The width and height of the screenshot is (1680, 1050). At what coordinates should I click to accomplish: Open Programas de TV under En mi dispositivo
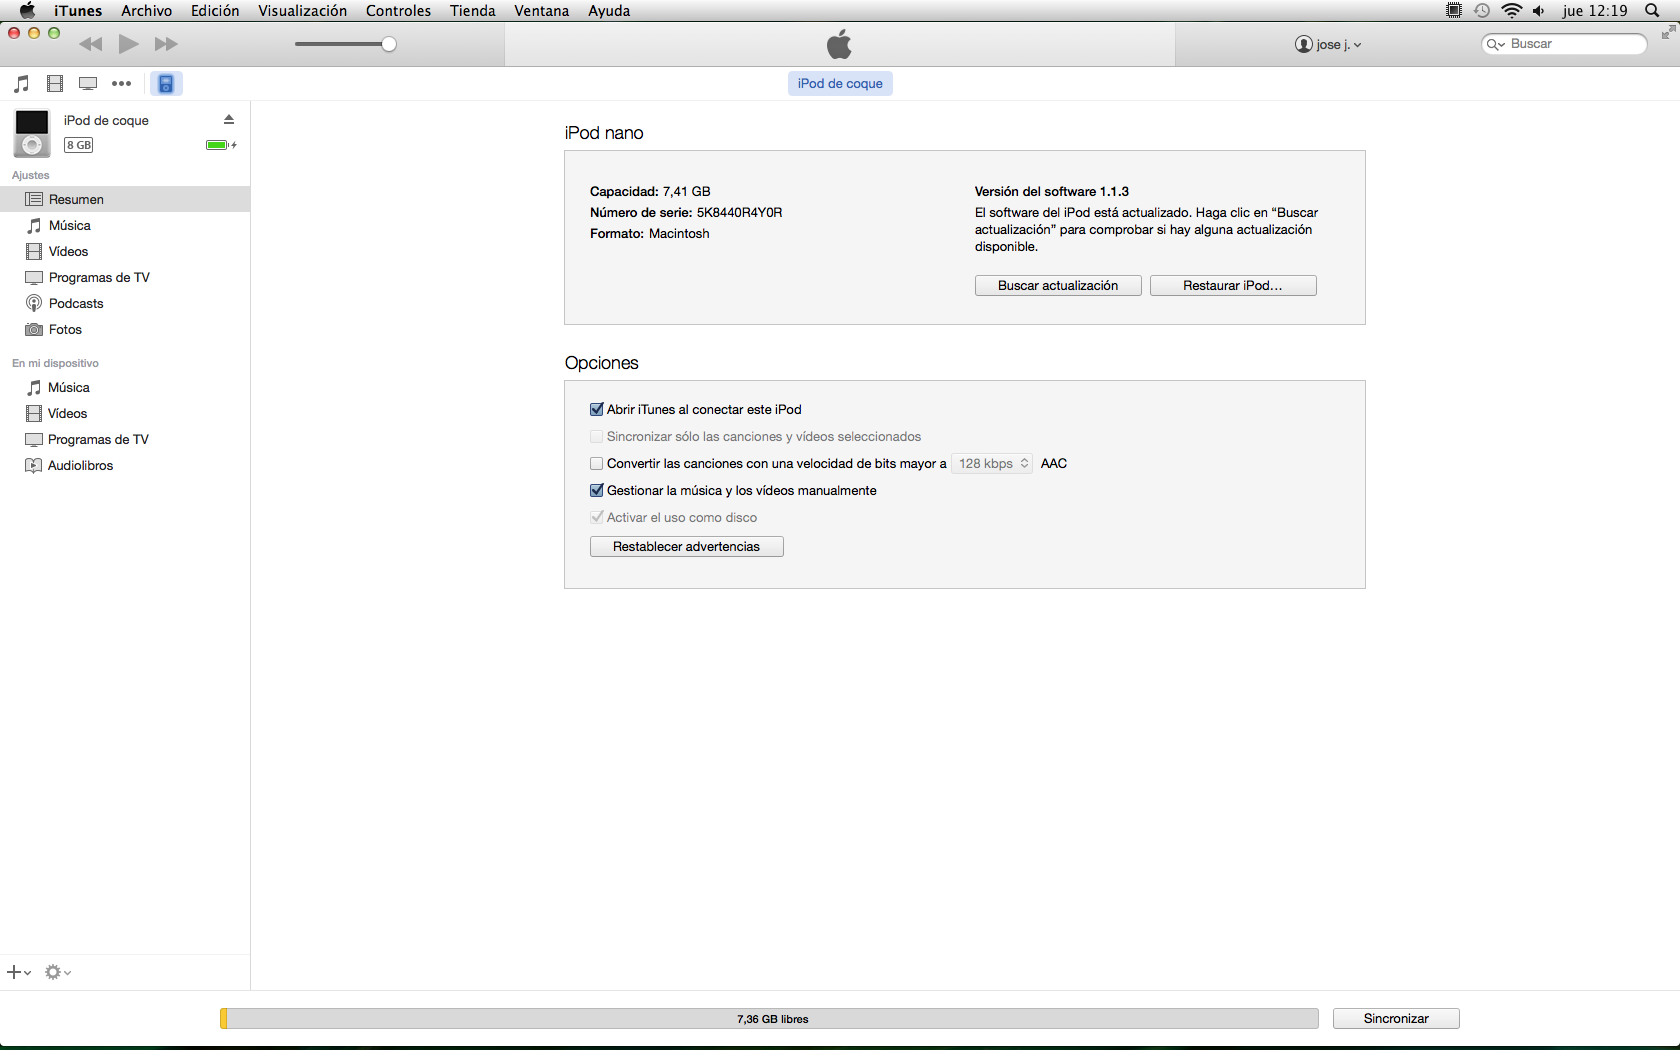[x=125, y=439]
